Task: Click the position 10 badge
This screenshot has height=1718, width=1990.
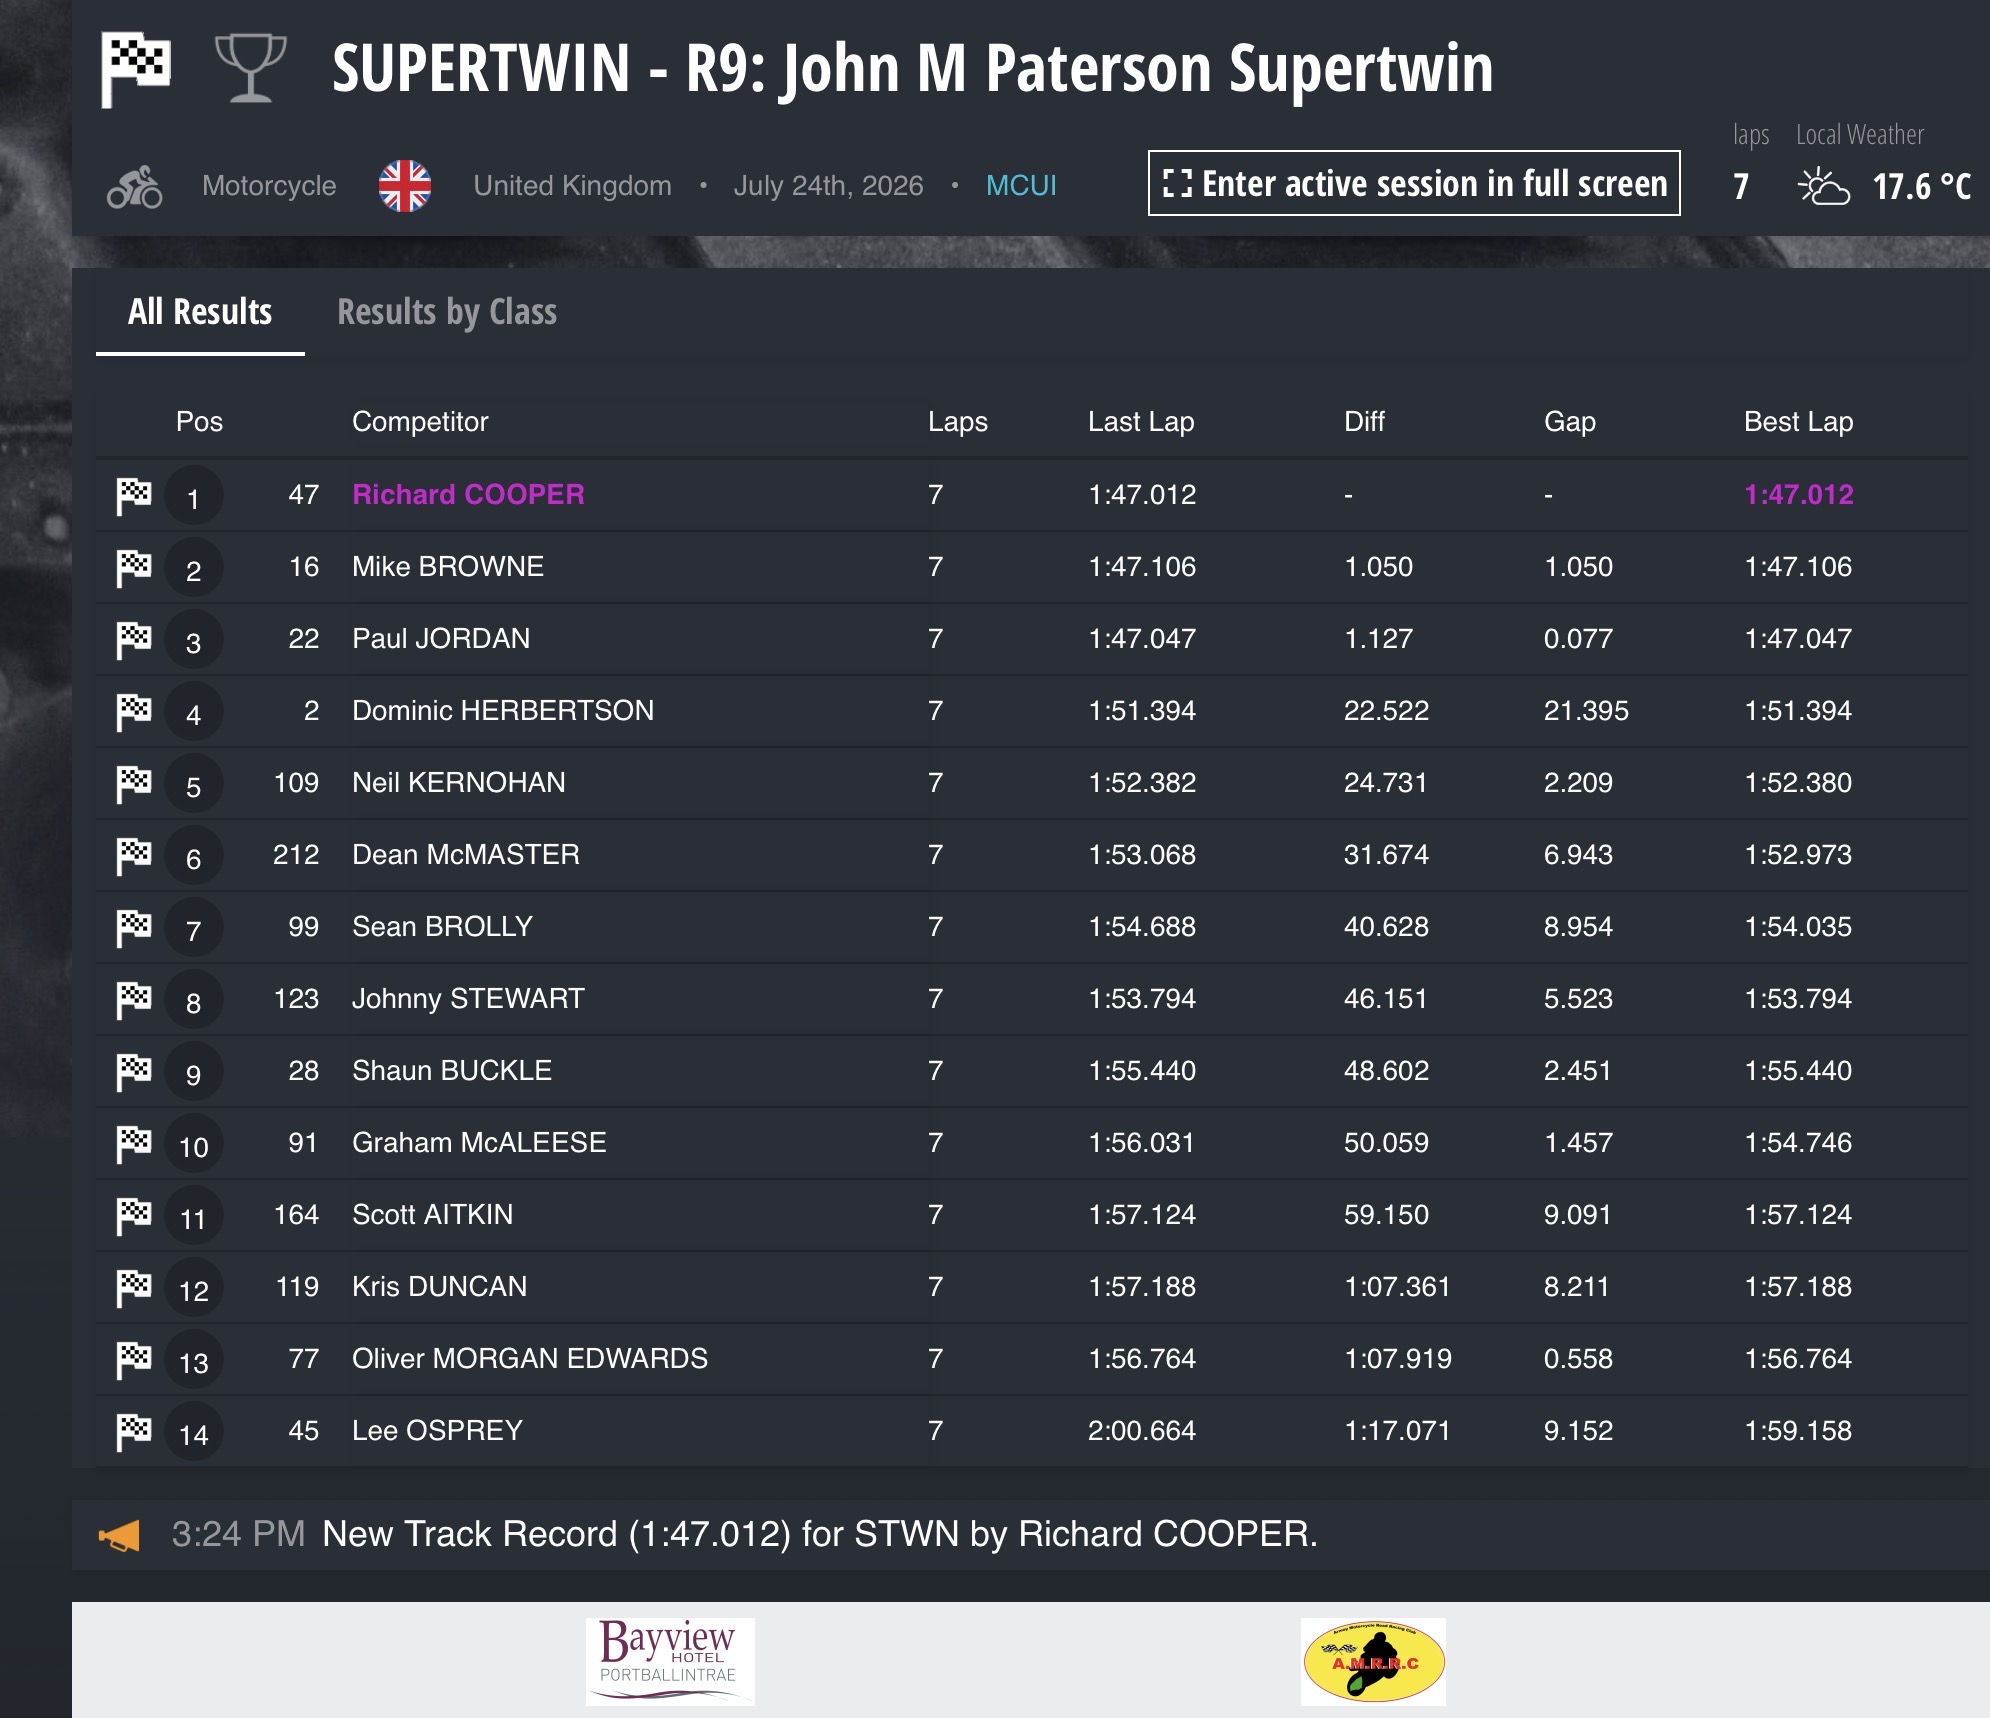Action: tap(194, 1145)
